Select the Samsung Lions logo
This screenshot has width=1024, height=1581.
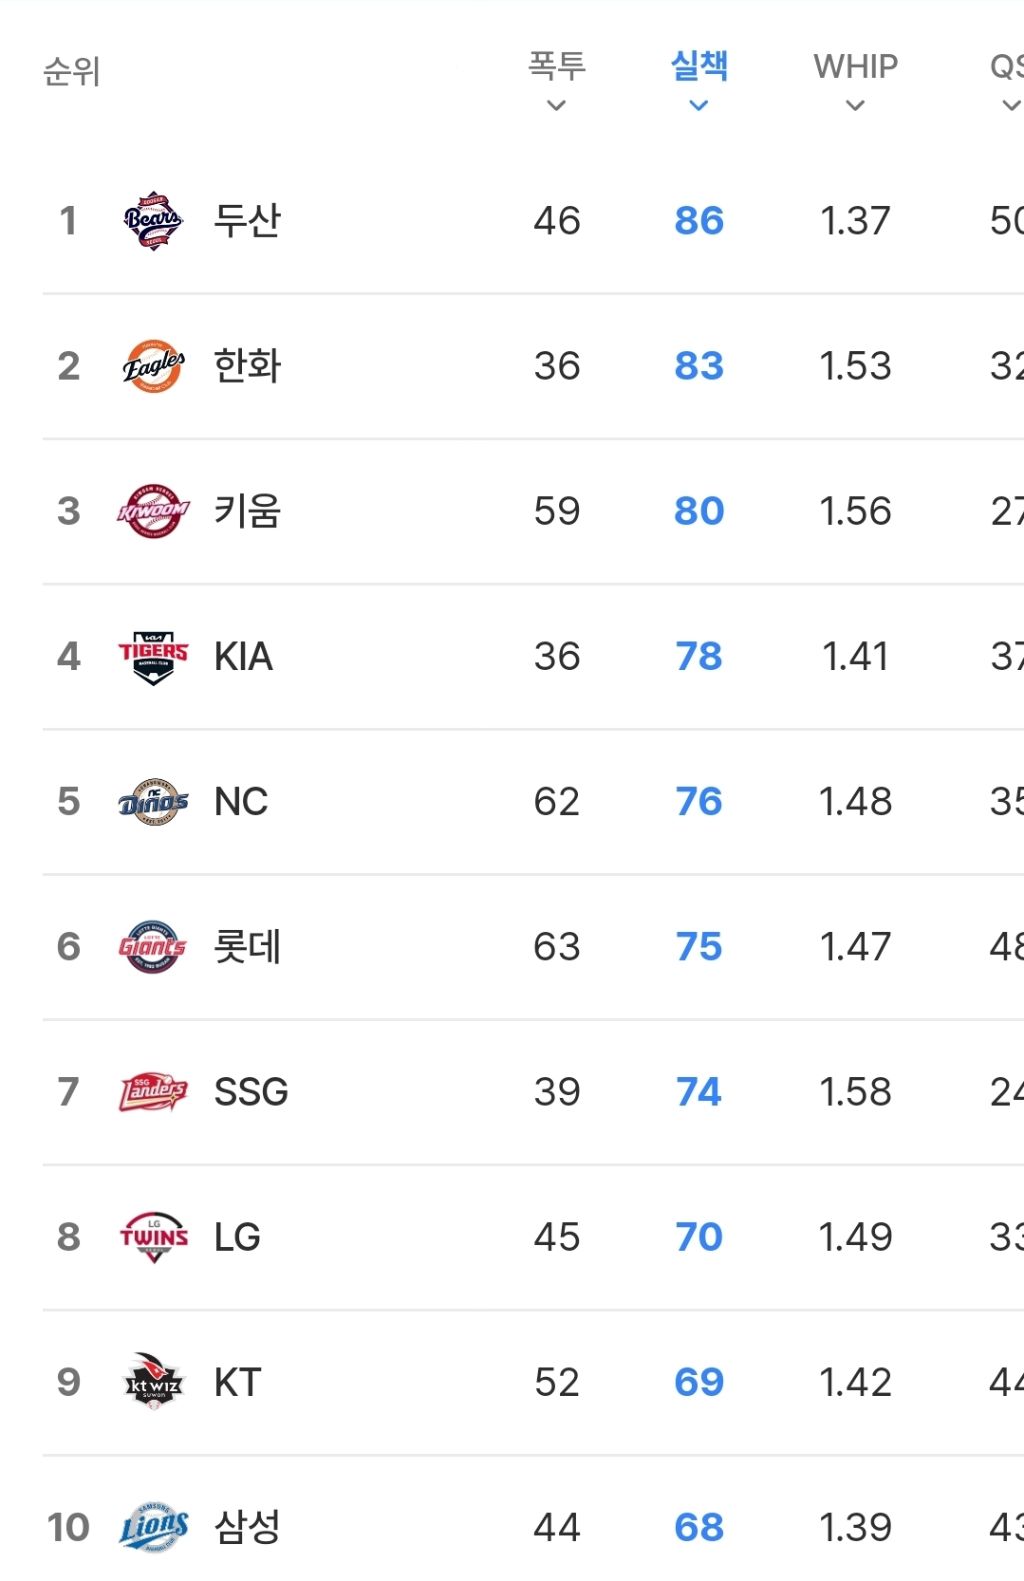coord(153,1527)
